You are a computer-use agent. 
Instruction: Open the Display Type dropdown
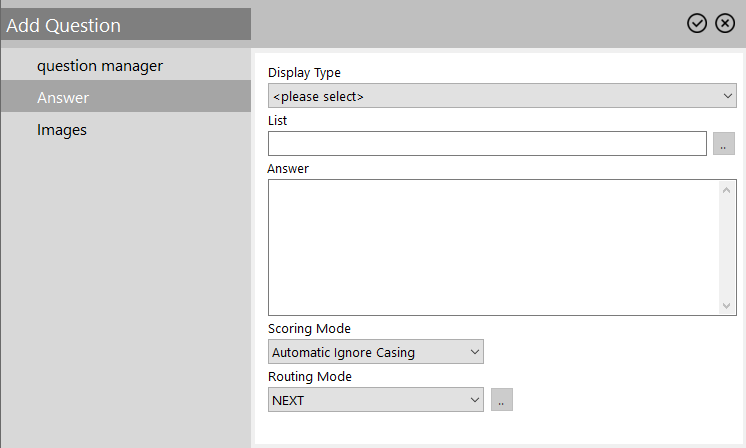[x=502, y=96]
